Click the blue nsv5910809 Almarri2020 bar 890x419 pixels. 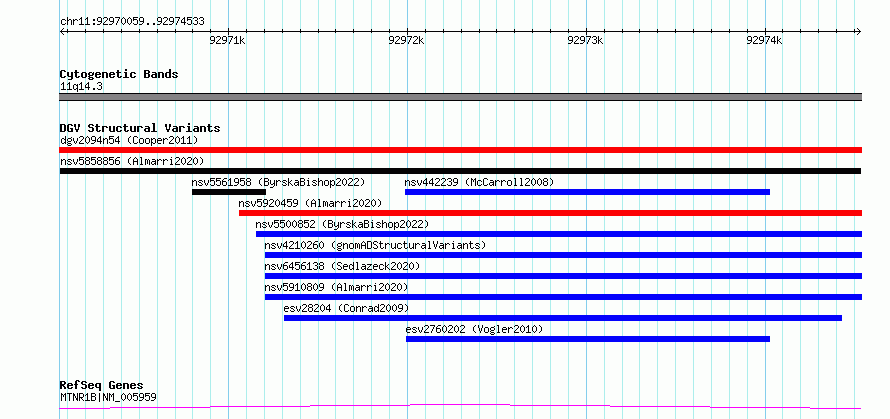564,297
